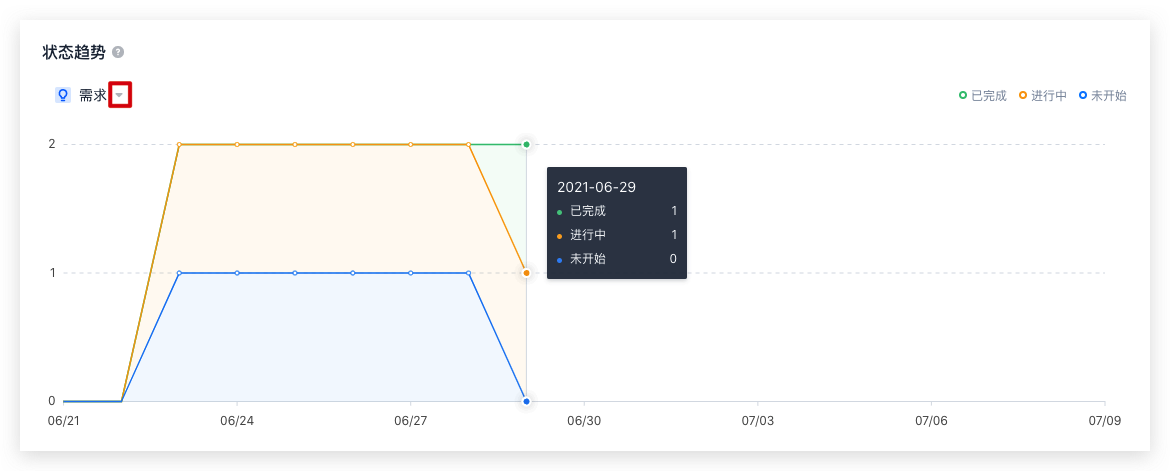Viewport: 1170px width, 471px height.
Task: Click the orange data point at value 1
Action: (526, 273)
